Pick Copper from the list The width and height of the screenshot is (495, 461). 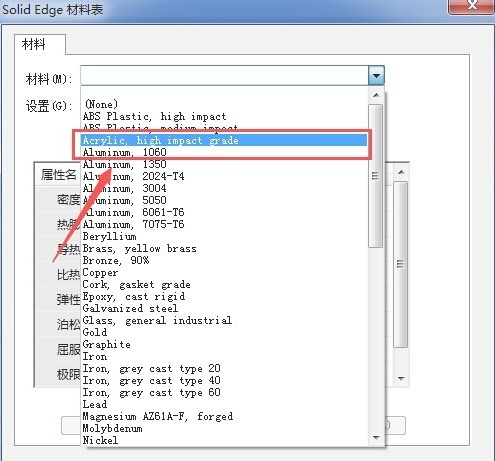pyautogui.click(x=225, y=272)
